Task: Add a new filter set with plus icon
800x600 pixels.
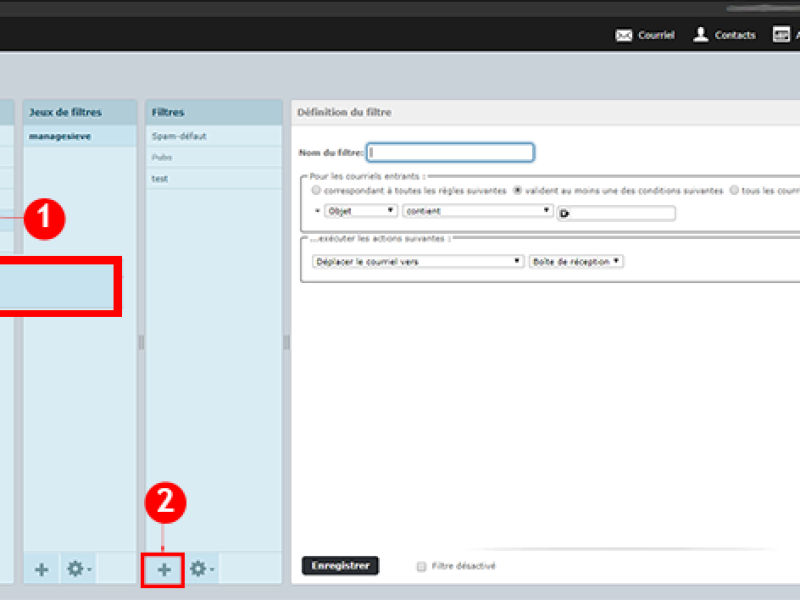Action: pyautogui.click(x=42, y=569)
